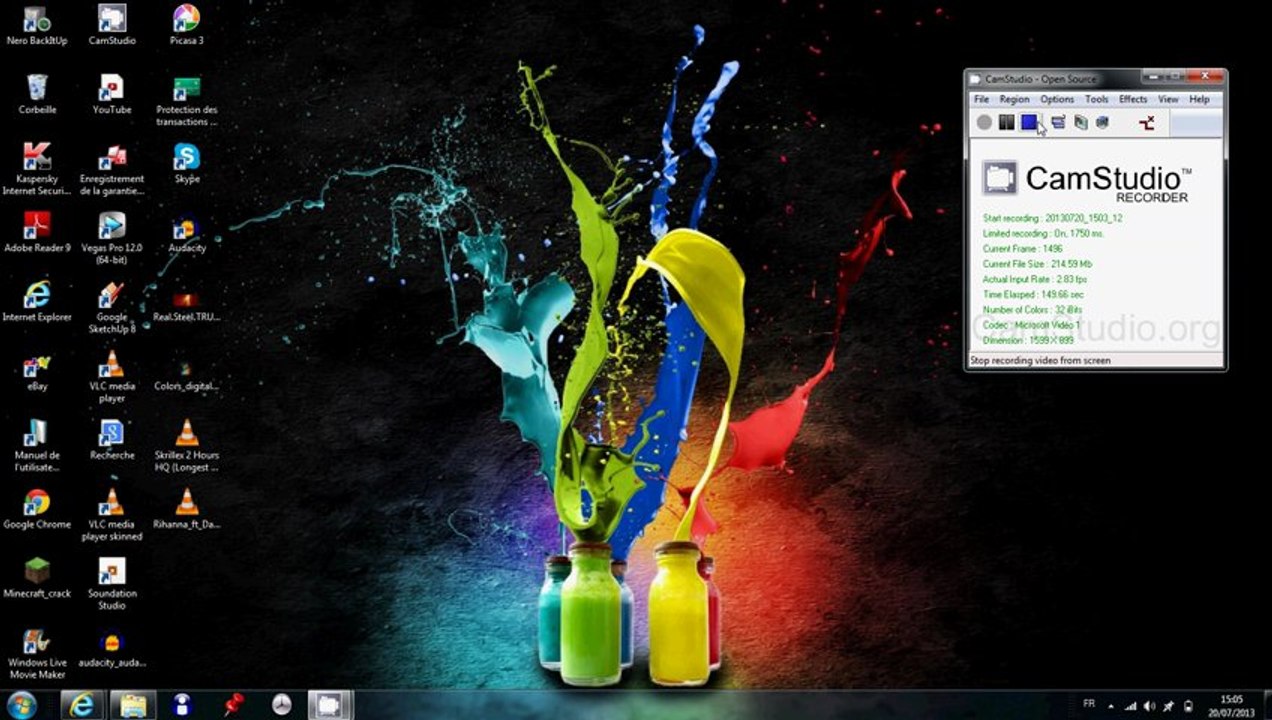Open the View menu in CamStudio
This screenshot has height=720, width=1272.
click(x=1168, y=99)
